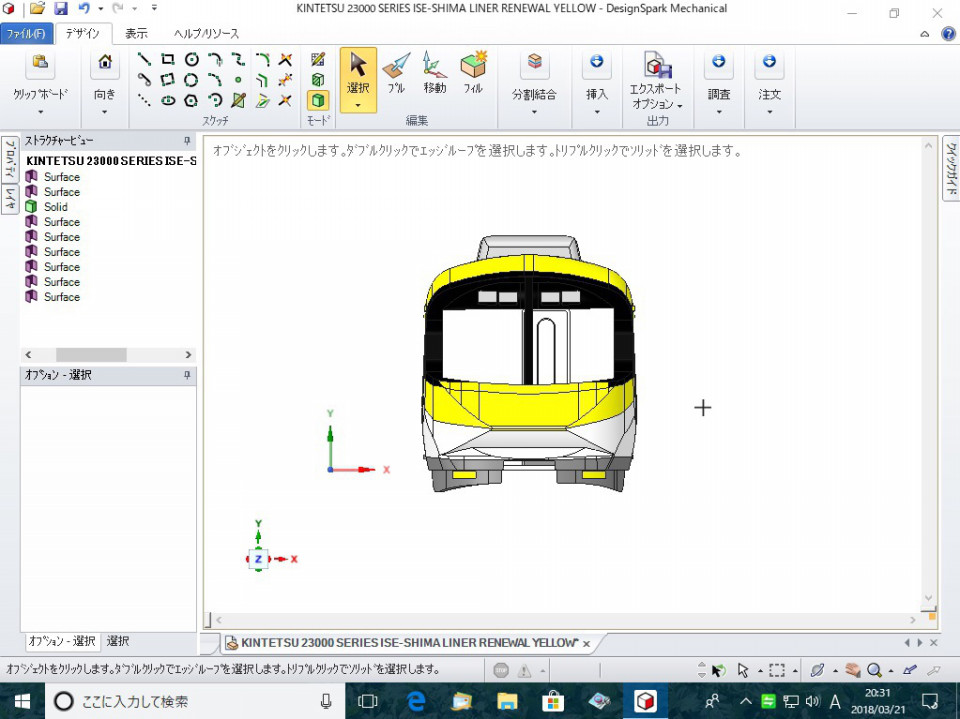The width and height of the screenshot is (960, 719).
Task: Open the Windows Start menu
Action: [22, 701]
